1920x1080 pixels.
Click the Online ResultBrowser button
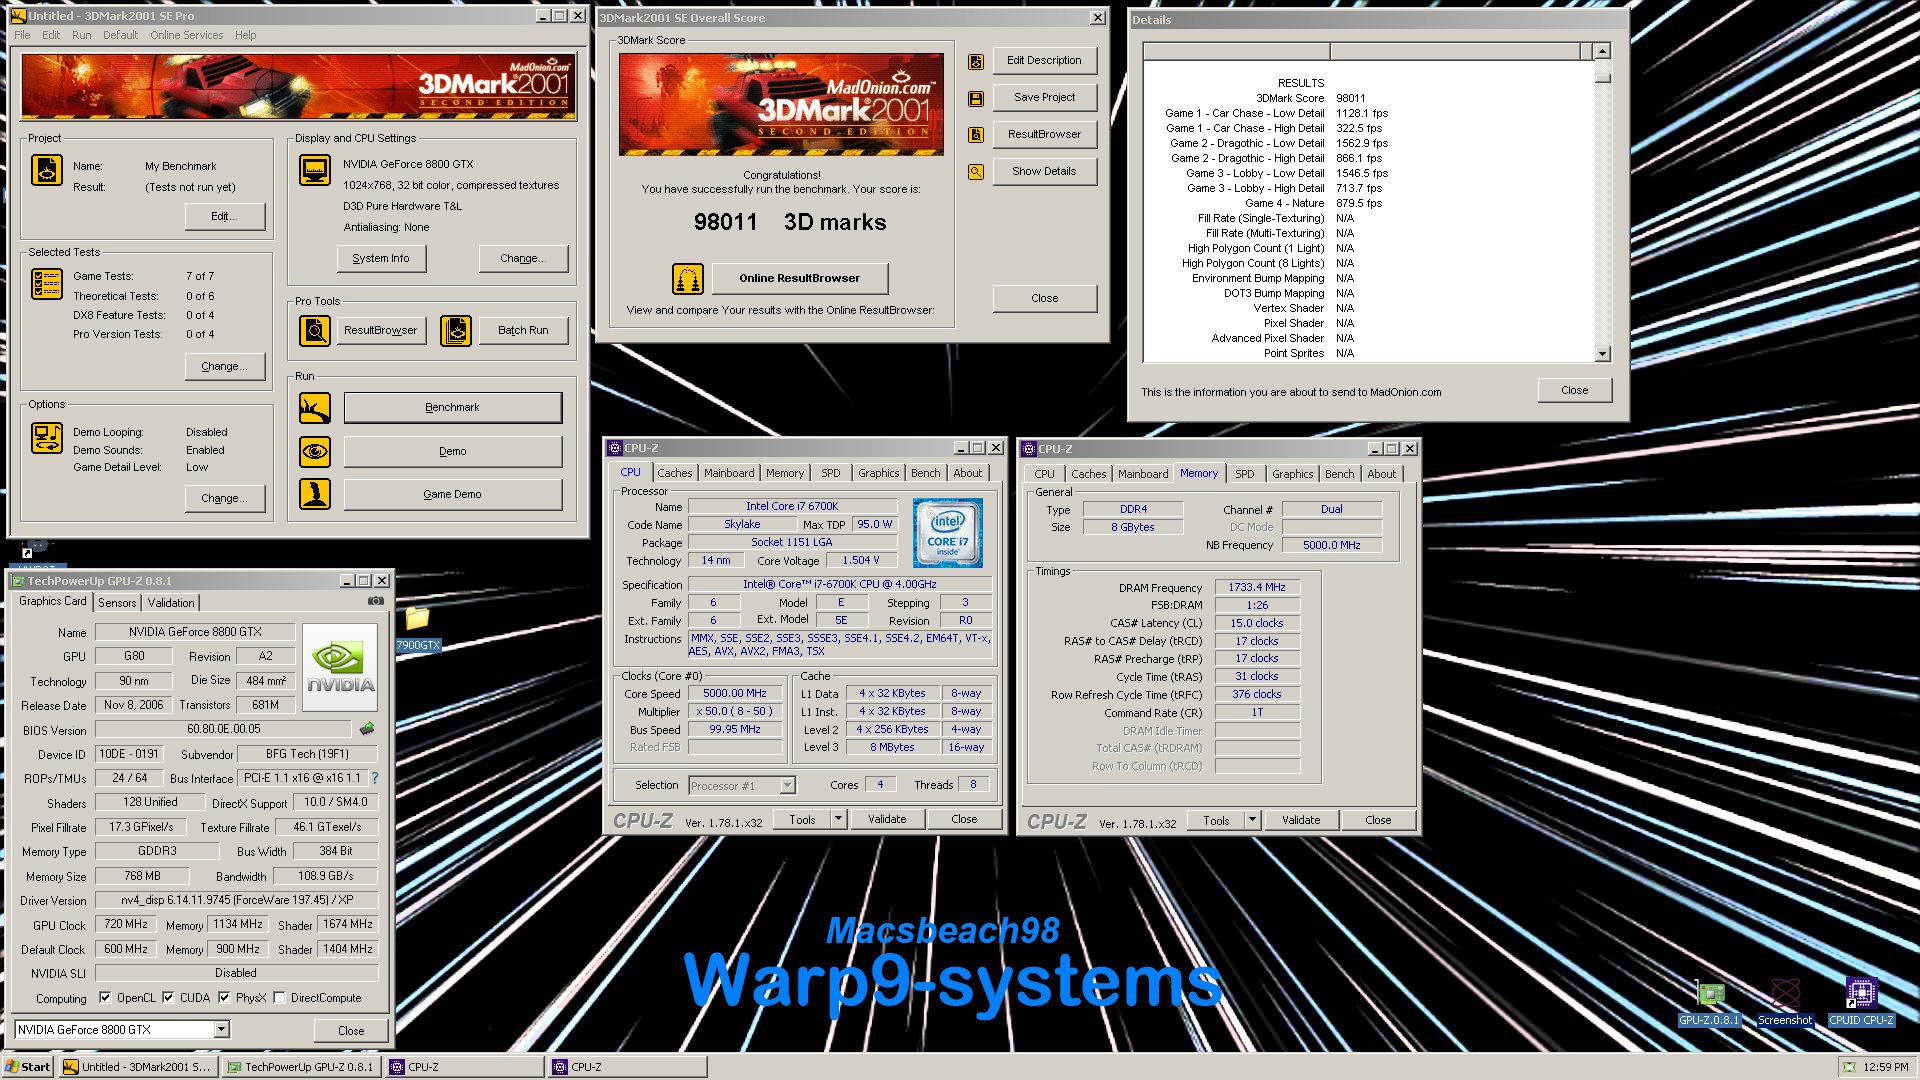pos(800,278)
